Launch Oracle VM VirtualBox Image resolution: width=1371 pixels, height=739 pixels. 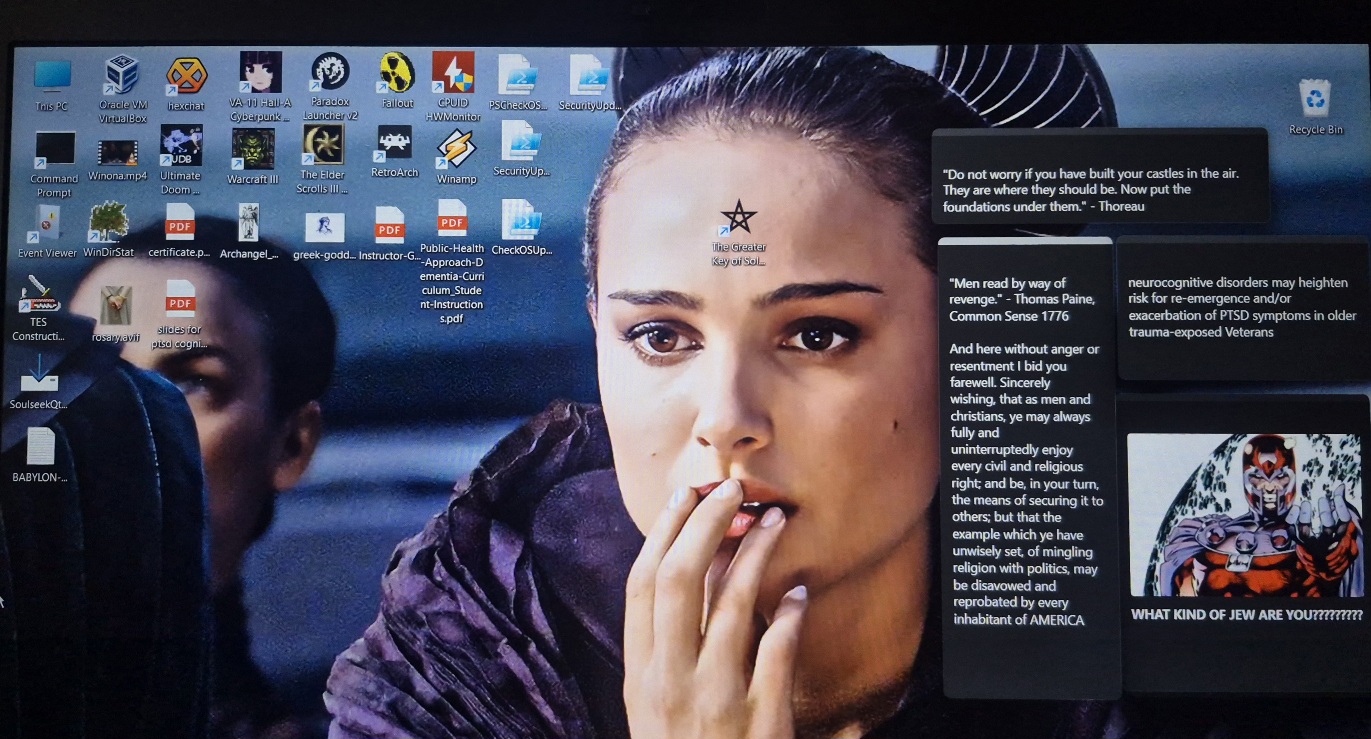coord(123,89)
